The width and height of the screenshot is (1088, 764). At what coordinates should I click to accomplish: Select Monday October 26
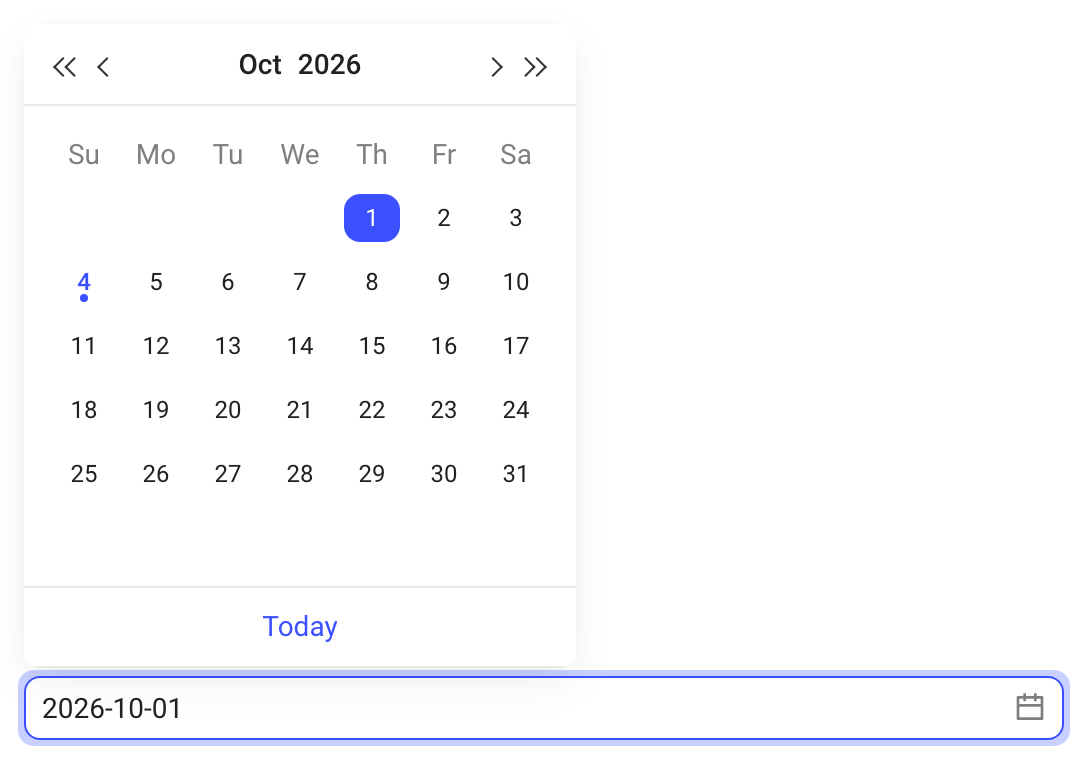(x=156, y=473)
